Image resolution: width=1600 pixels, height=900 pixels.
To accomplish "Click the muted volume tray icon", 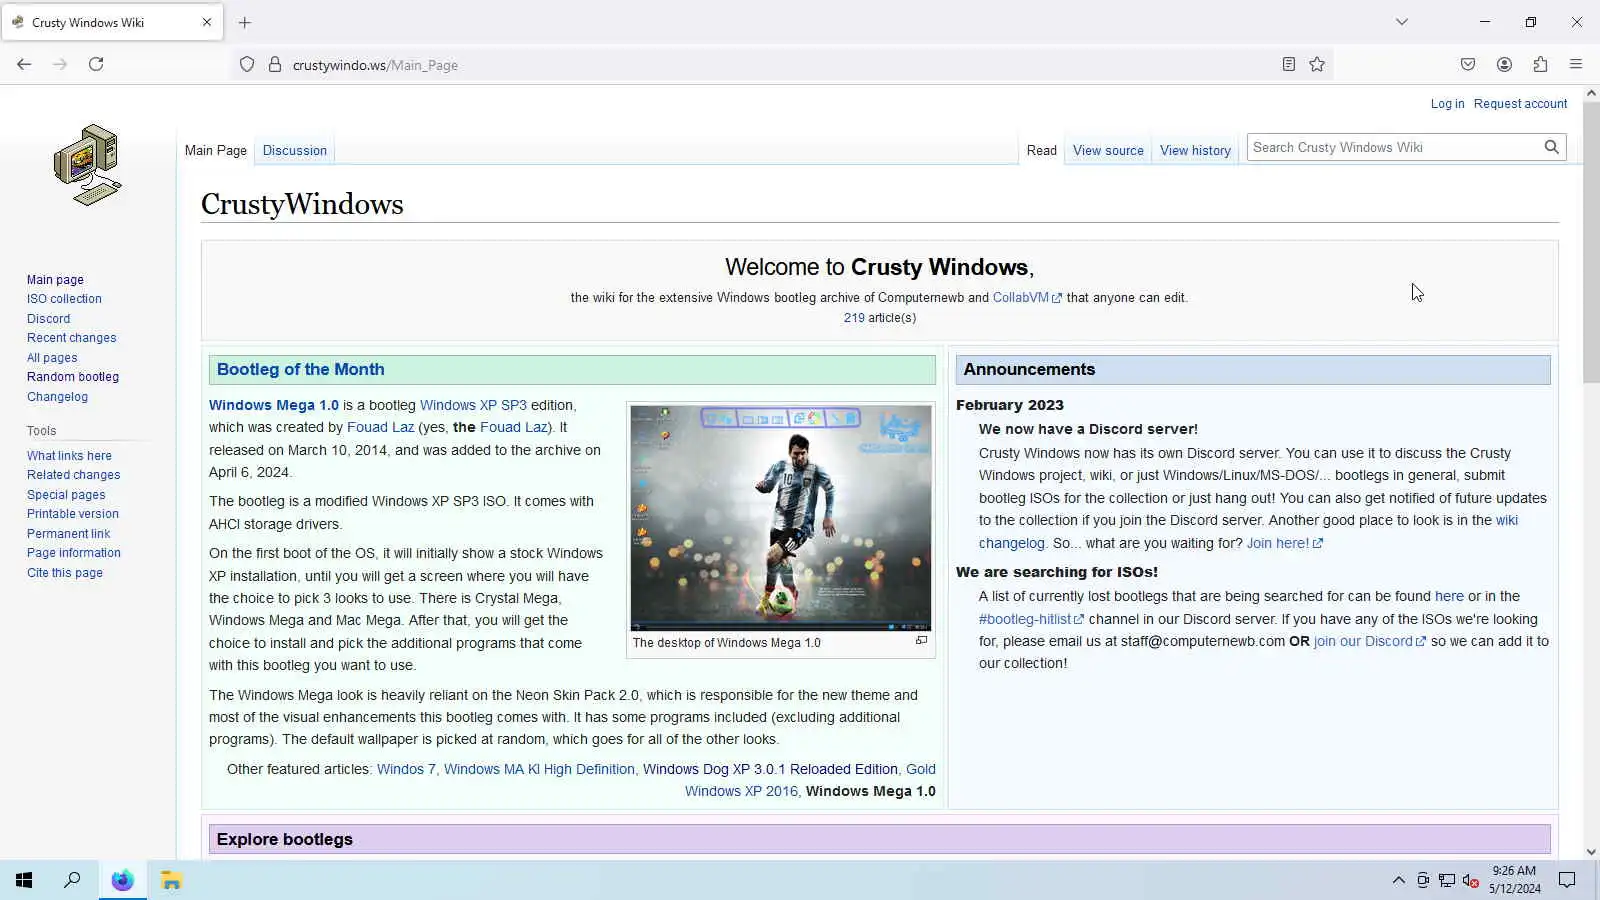I will tap(1470, 880).
